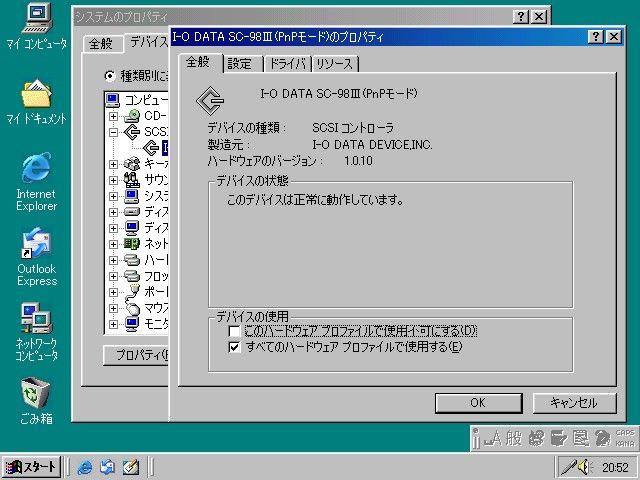The width and height of the screenshot is (640, 480).
Task: Click the 20:52 taskbar clock
Action: click(615, 468)
